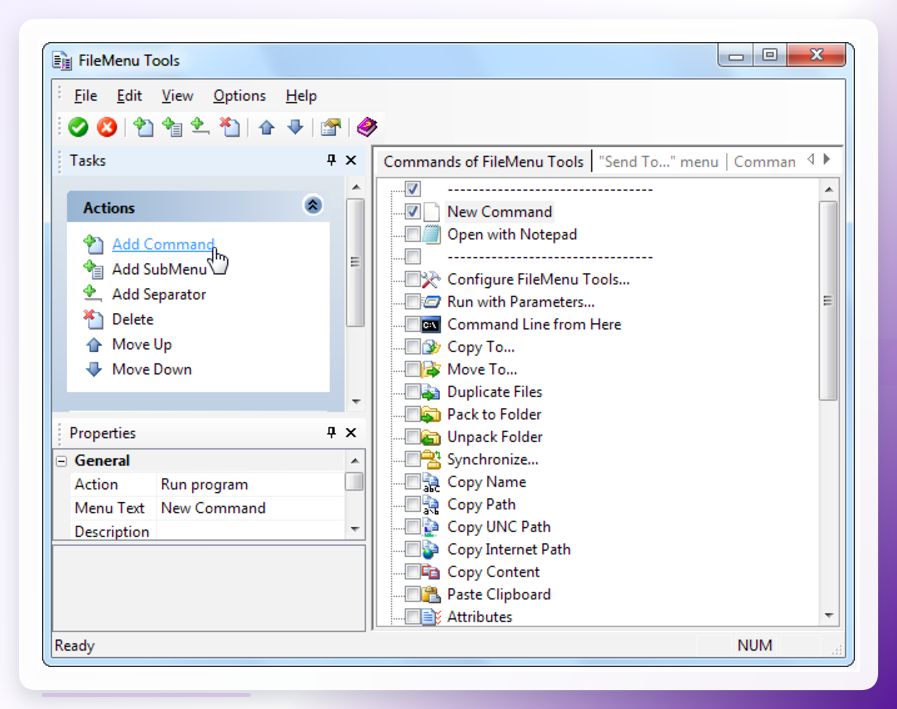
Task: Click the Duplicate Files icon
Action: (x=431, y=392)
